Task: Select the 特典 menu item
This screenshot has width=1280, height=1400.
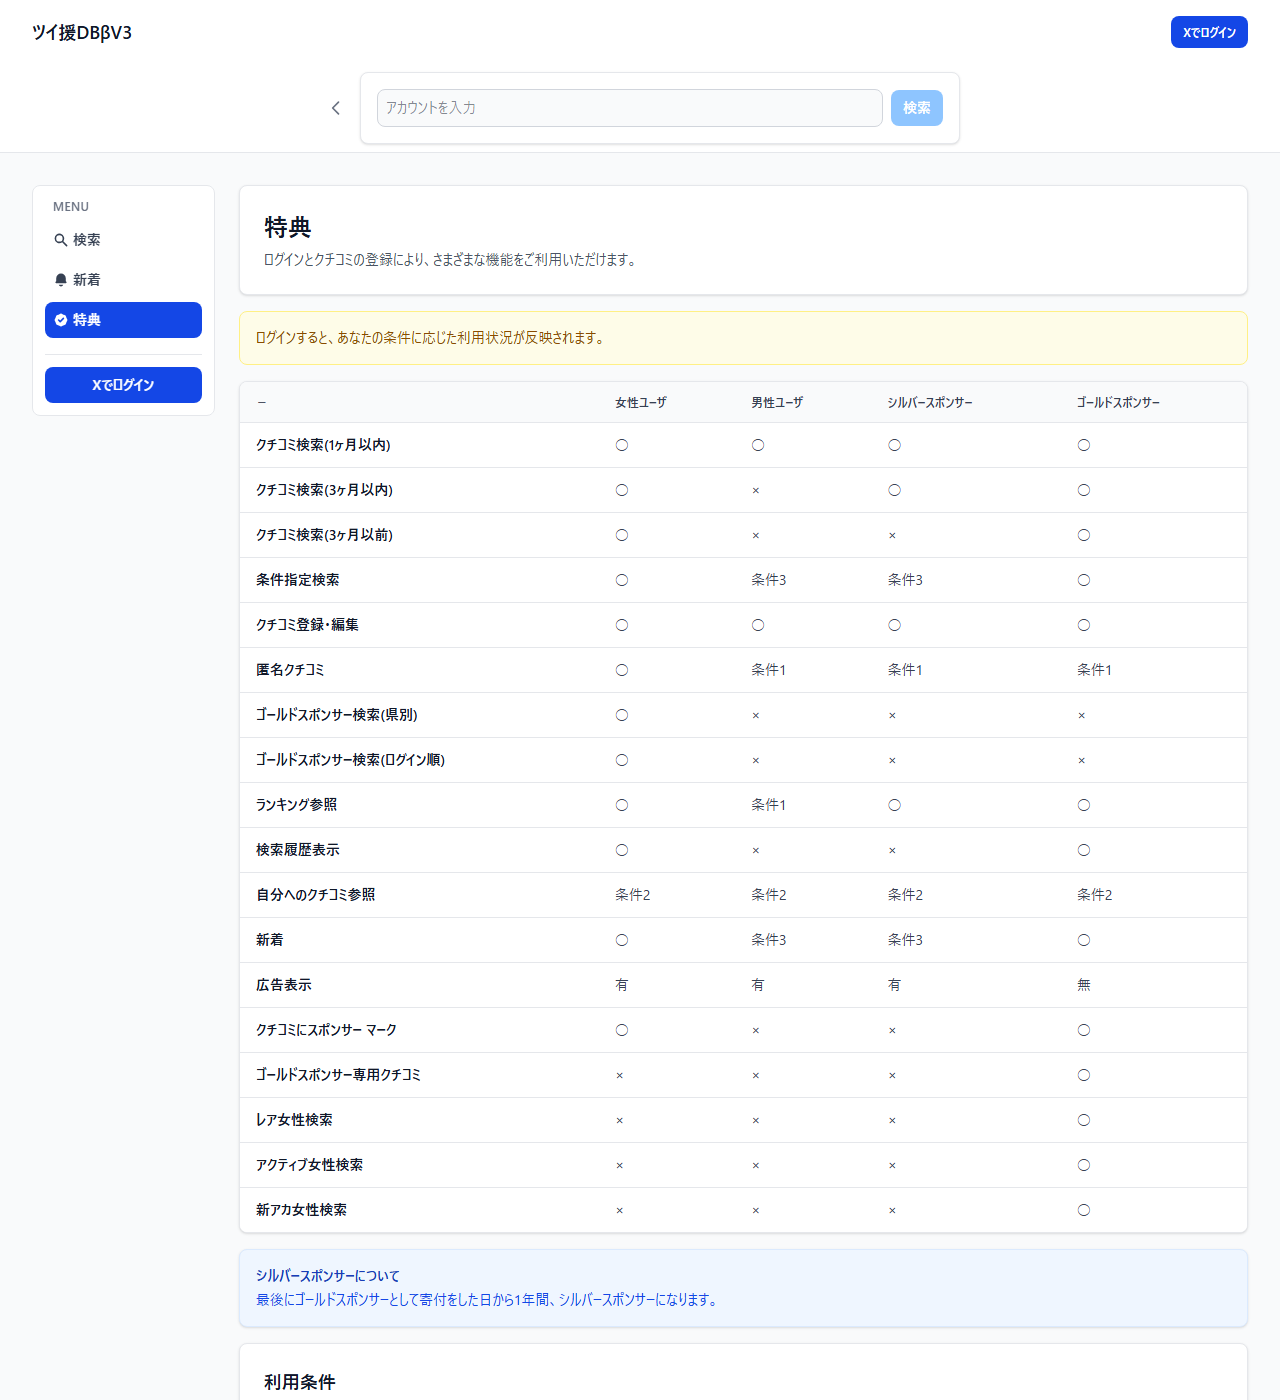Action: 123,320
